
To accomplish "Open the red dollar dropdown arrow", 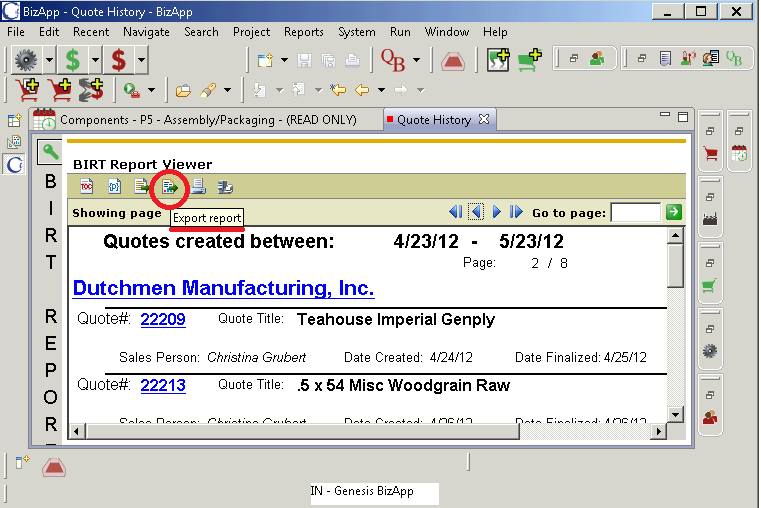I will coord(141,60).
